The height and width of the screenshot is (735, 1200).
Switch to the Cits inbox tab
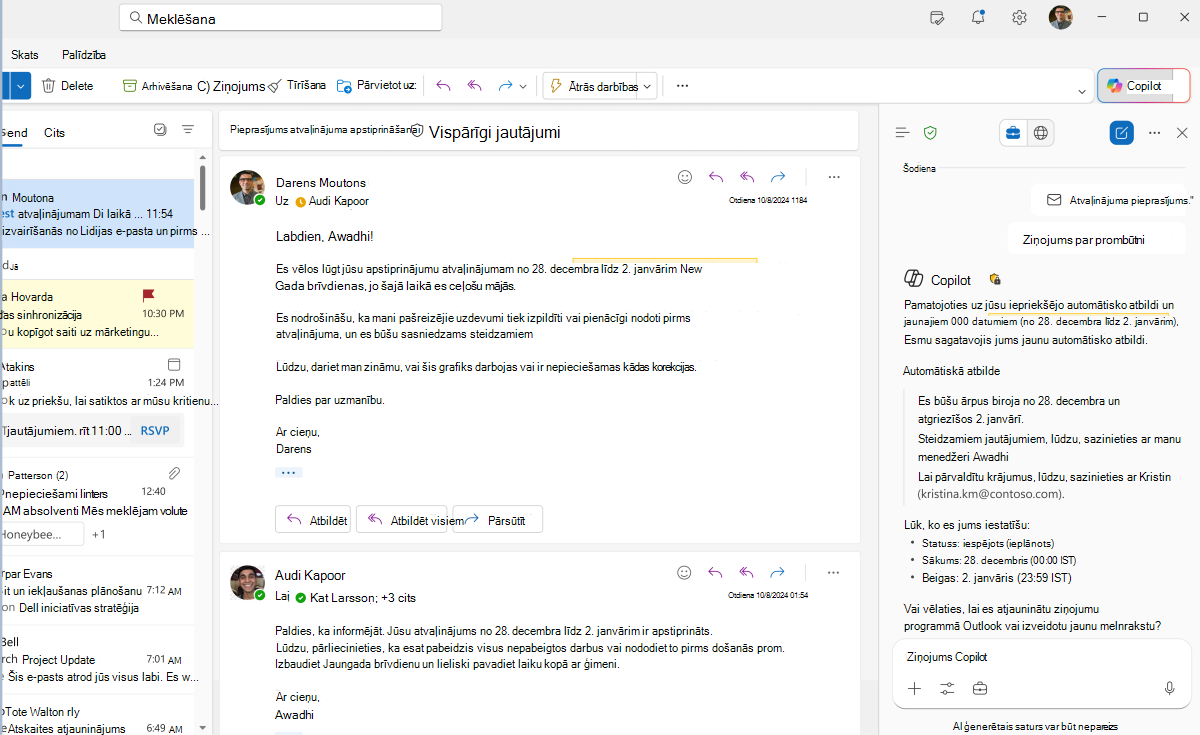click(55, 133)
